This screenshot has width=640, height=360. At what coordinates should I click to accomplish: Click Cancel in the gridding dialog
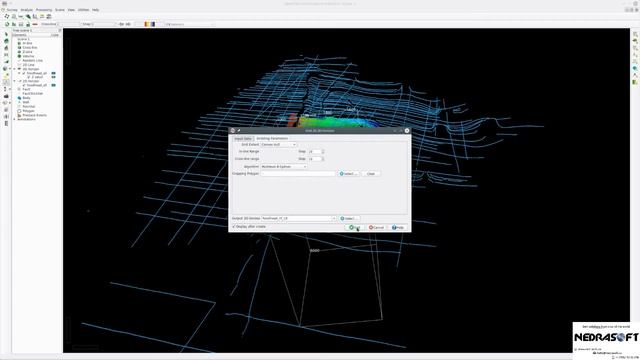coord(376,227)
